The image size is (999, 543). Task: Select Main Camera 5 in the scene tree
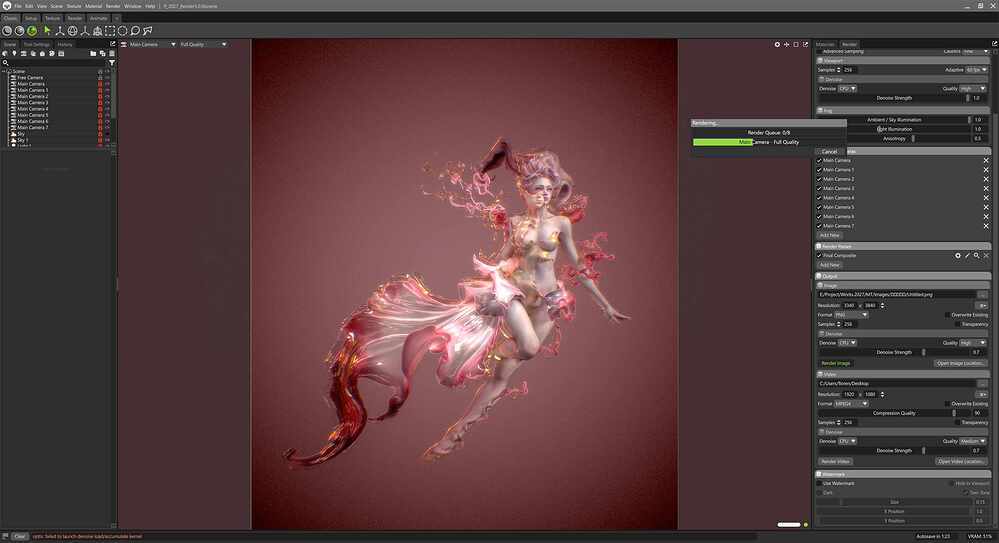pos(32,115)
